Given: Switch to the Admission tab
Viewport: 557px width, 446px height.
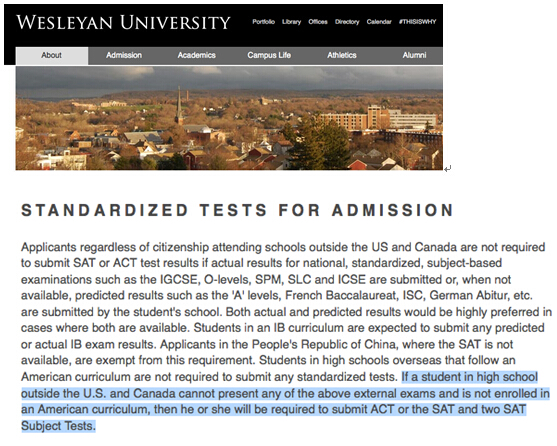Looking at the screenshot, I should (x=124, y=55).
